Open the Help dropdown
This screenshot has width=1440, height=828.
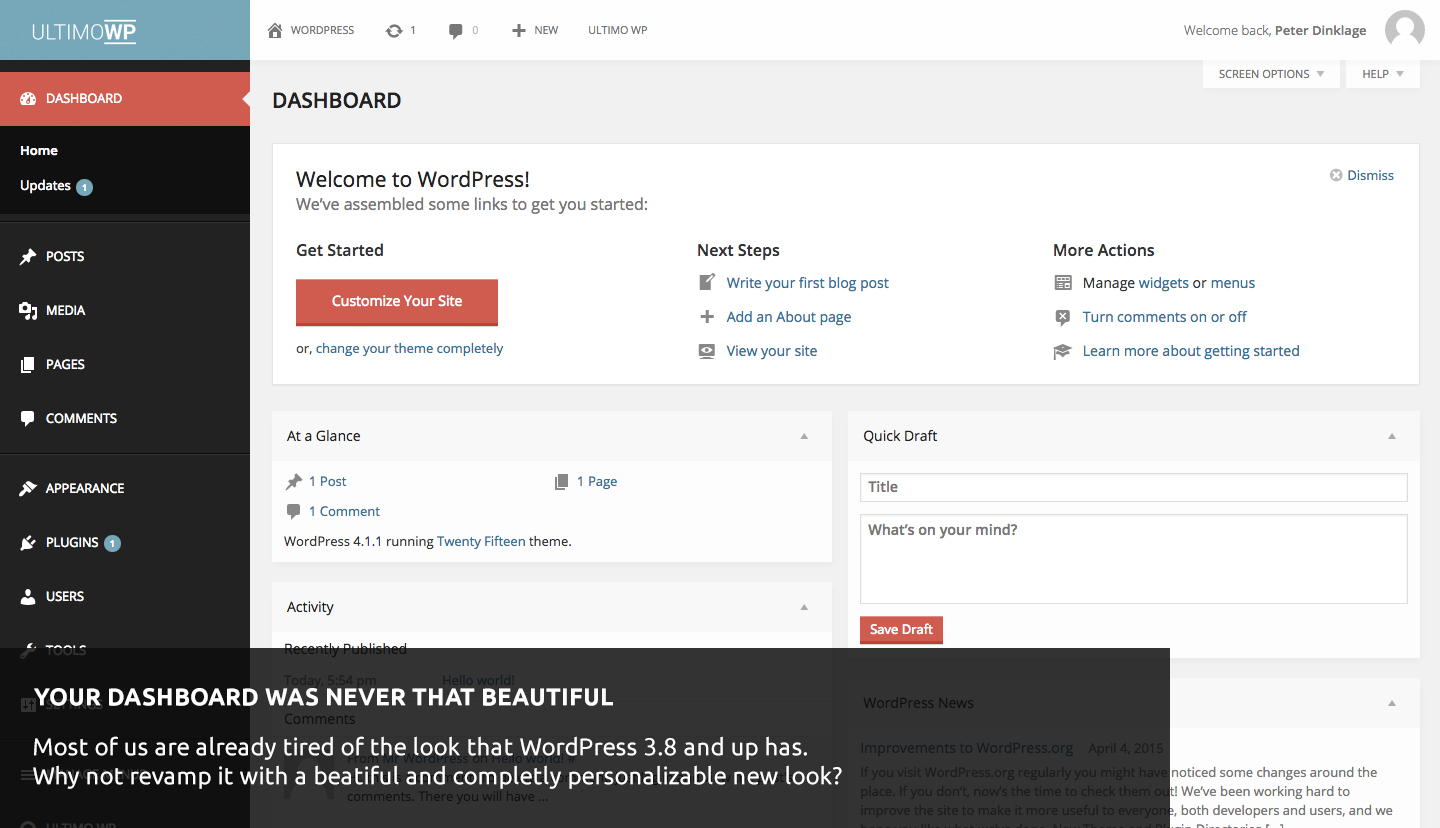click(x=1383, y=74)
